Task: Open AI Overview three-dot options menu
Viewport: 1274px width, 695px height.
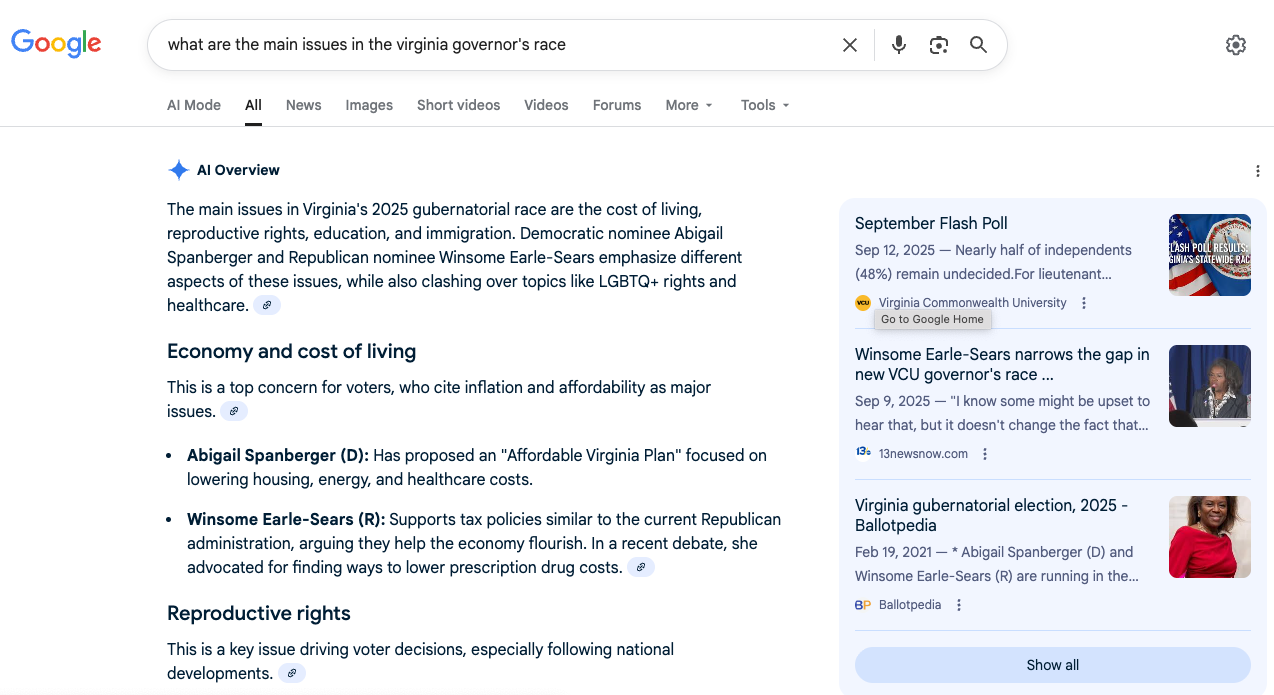Action: (x=1258, y=171)
